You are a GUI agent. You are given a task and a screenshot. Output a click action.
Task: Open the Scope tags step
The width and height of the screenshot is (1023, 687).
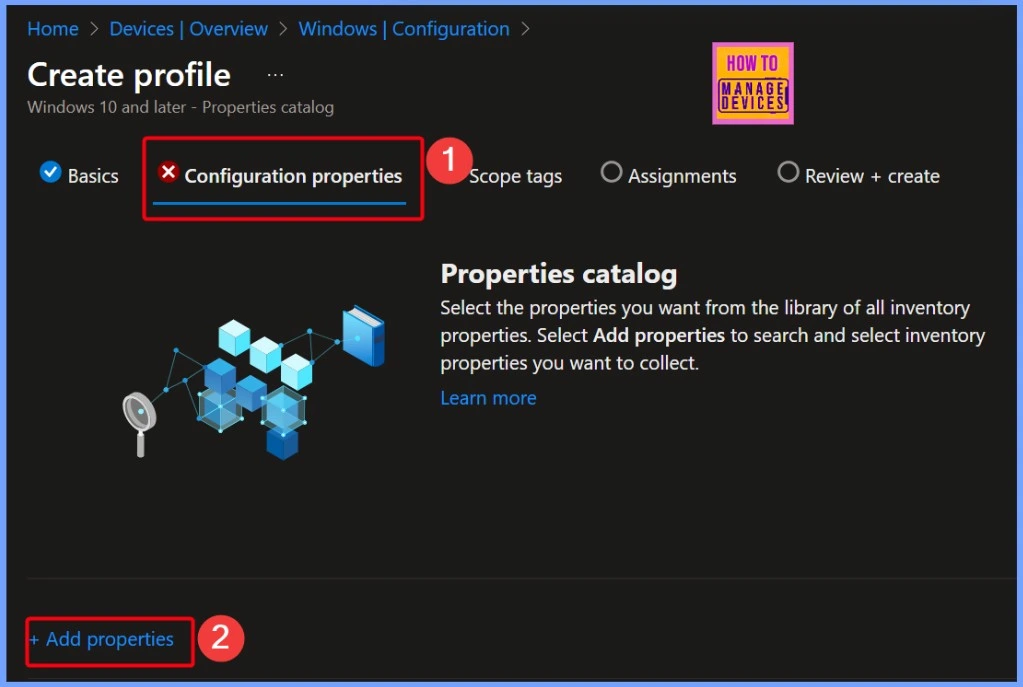click(x=515, y=176)
